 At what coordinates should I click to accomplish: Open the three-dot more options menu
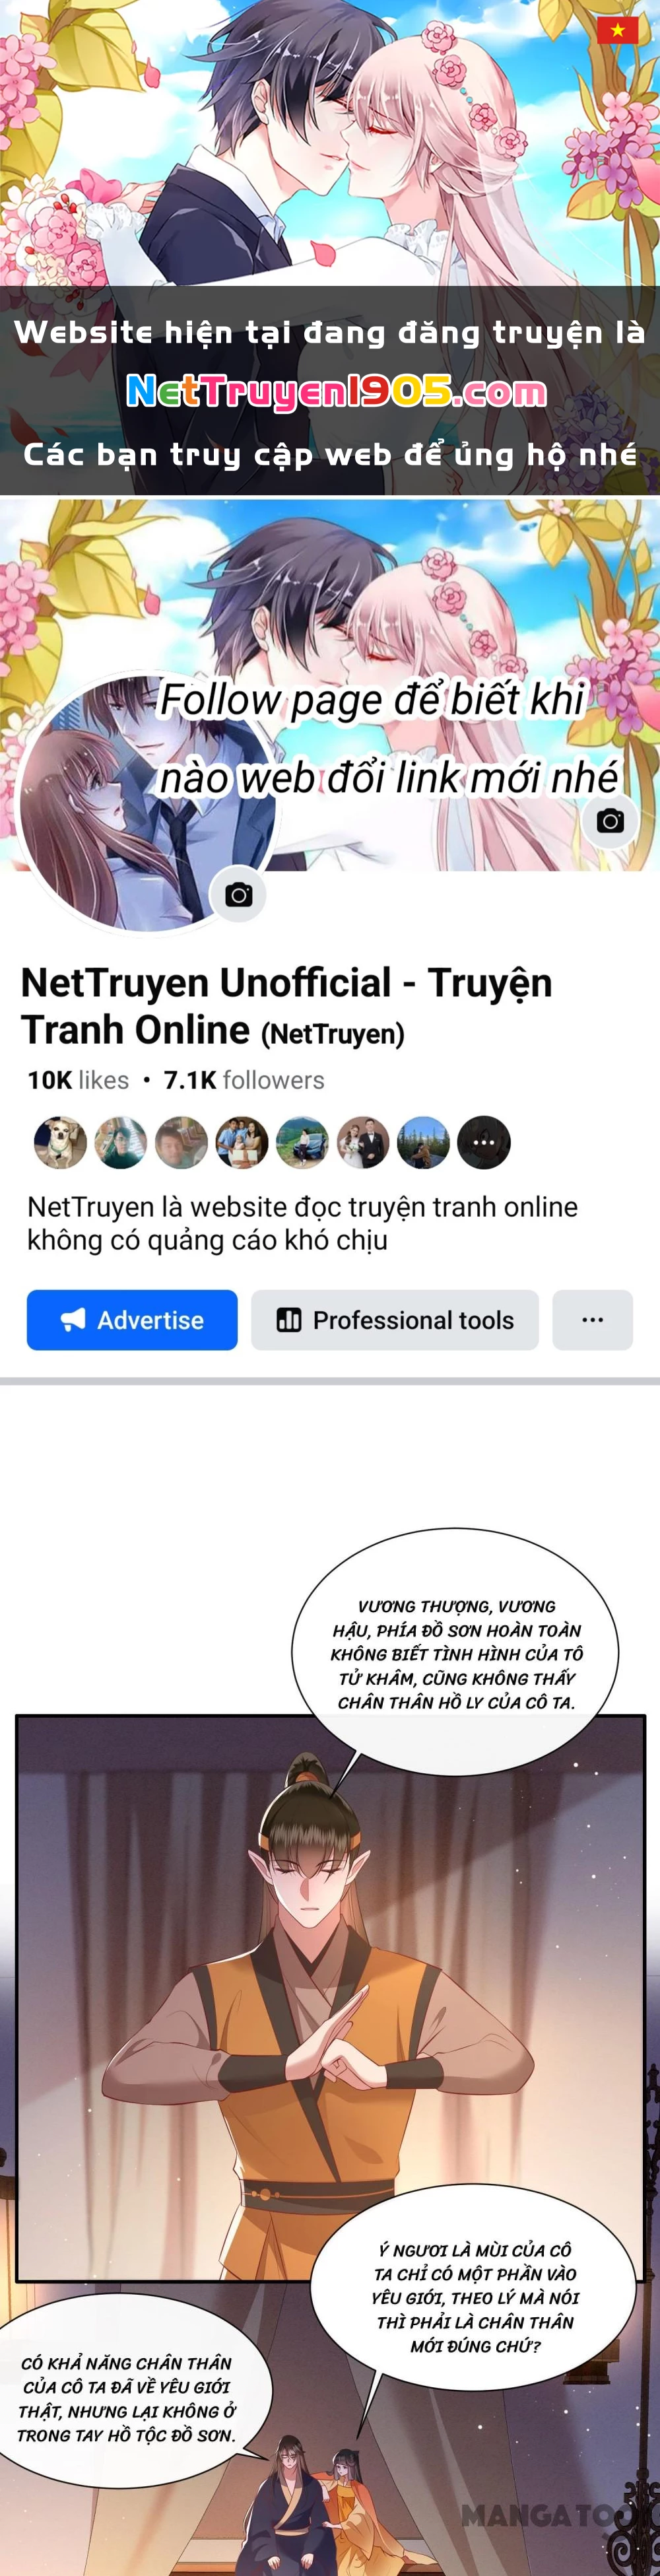coord(593,1320)
